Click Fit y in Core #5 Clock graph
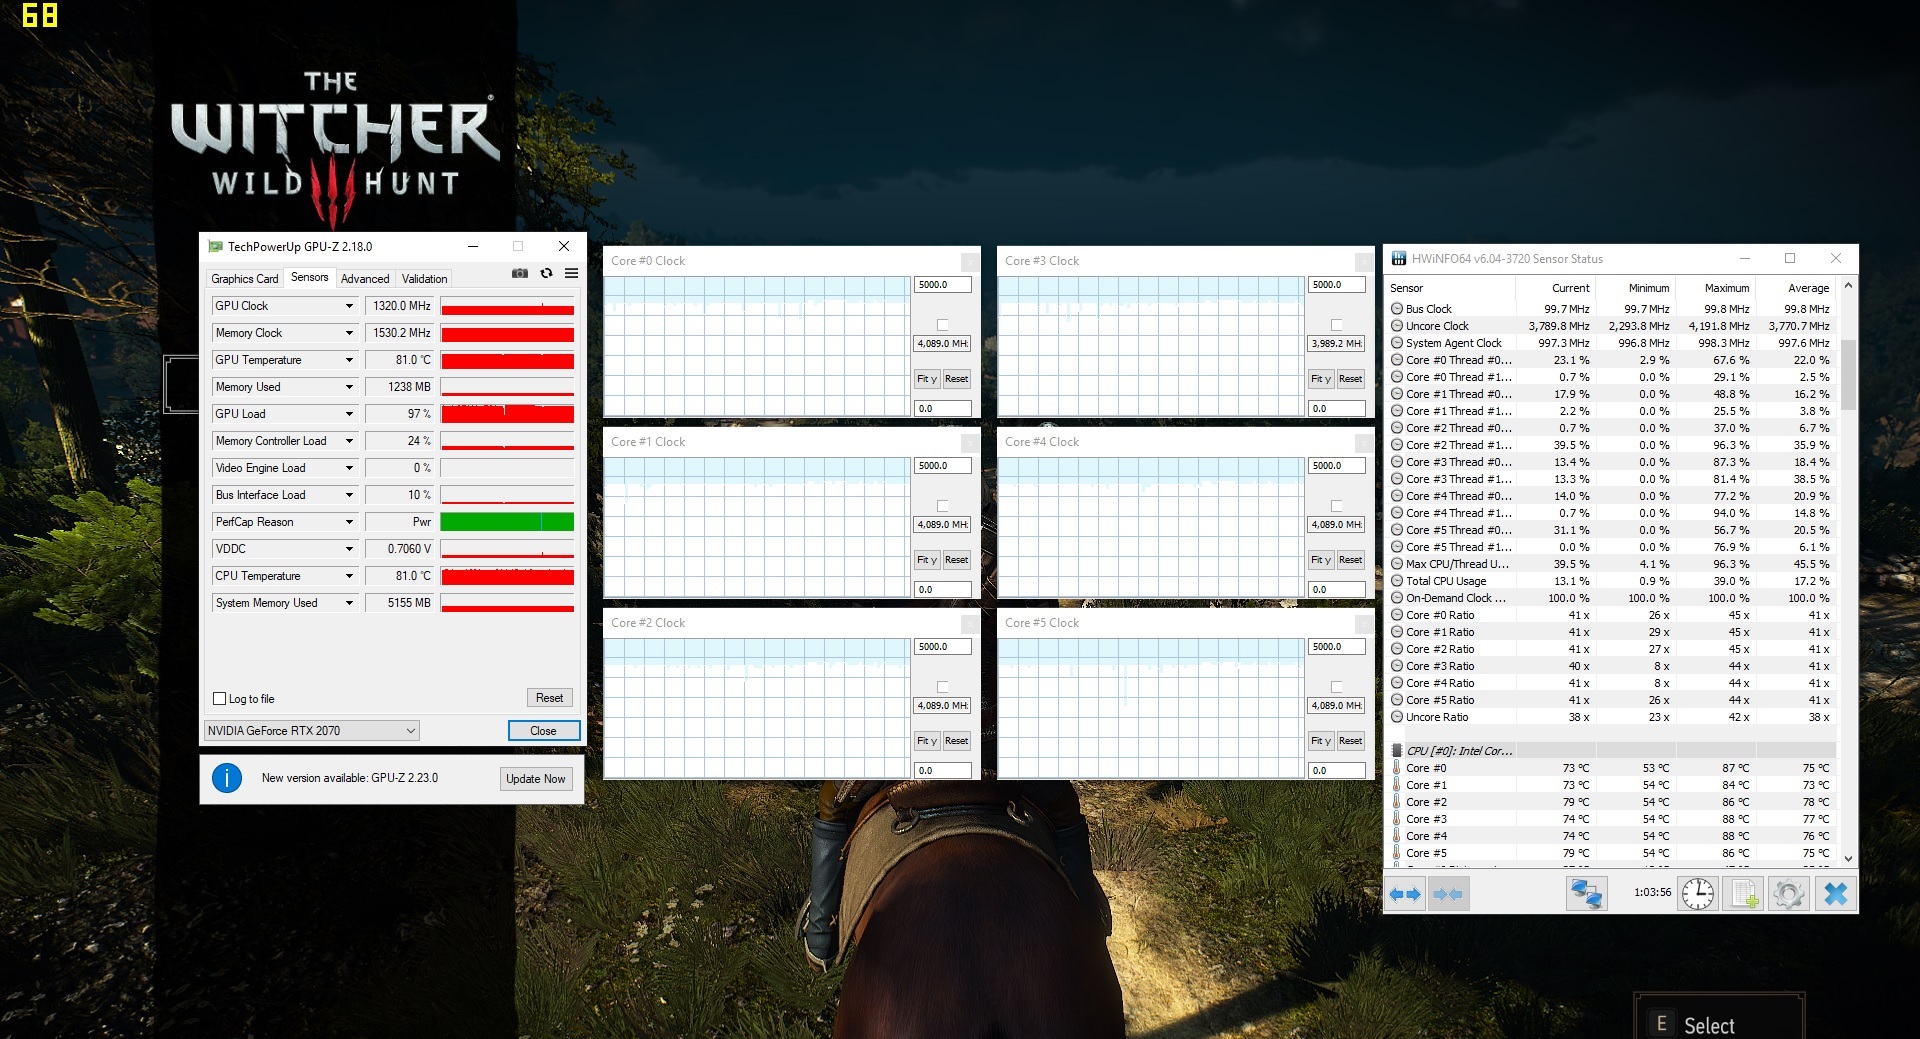The image size is (1920, 1039). pyautogui.click(x=1321, y=741)
